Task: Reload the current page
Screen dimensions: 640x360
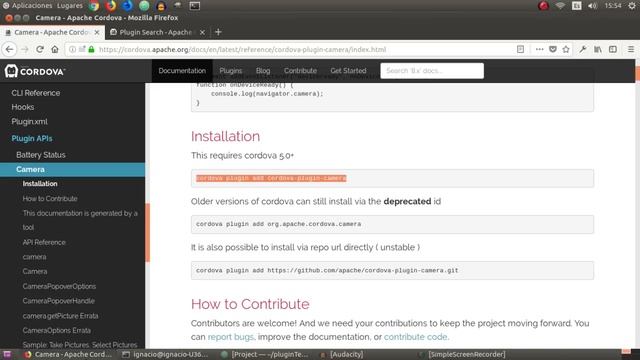Action: click(x=40, y=49)
